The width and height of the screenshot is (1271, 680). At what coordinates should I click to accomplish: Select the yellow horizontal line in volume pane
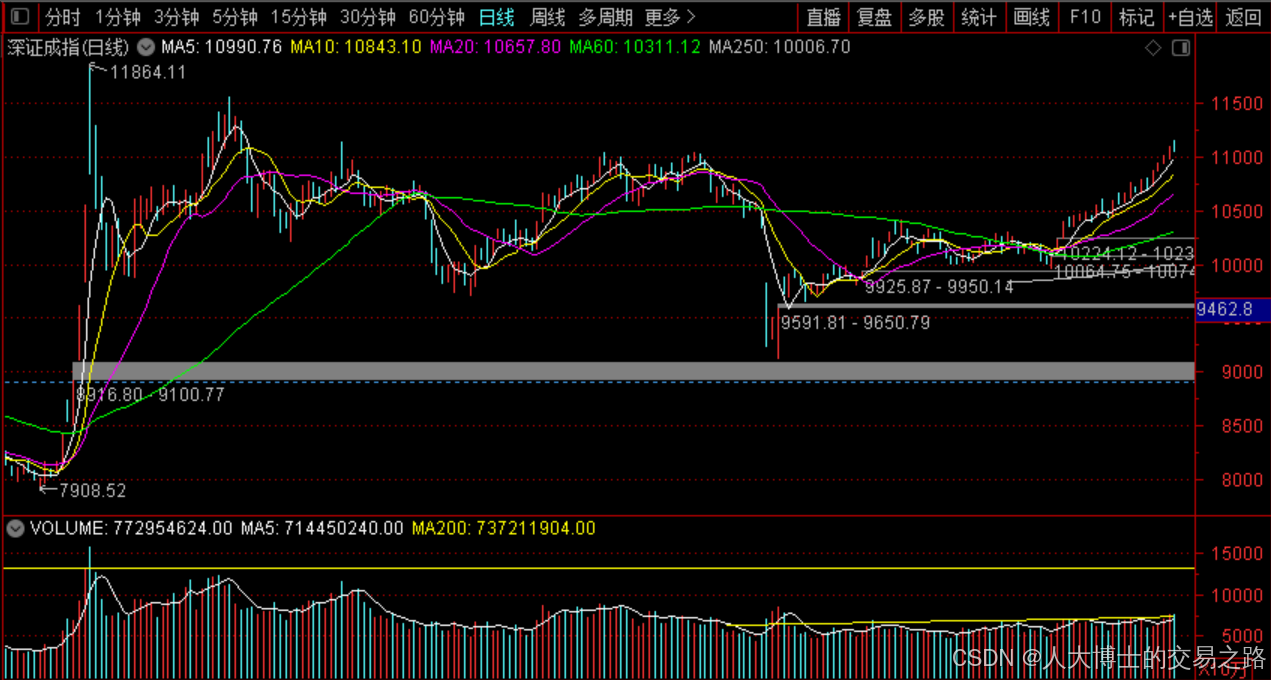(598, 568)
